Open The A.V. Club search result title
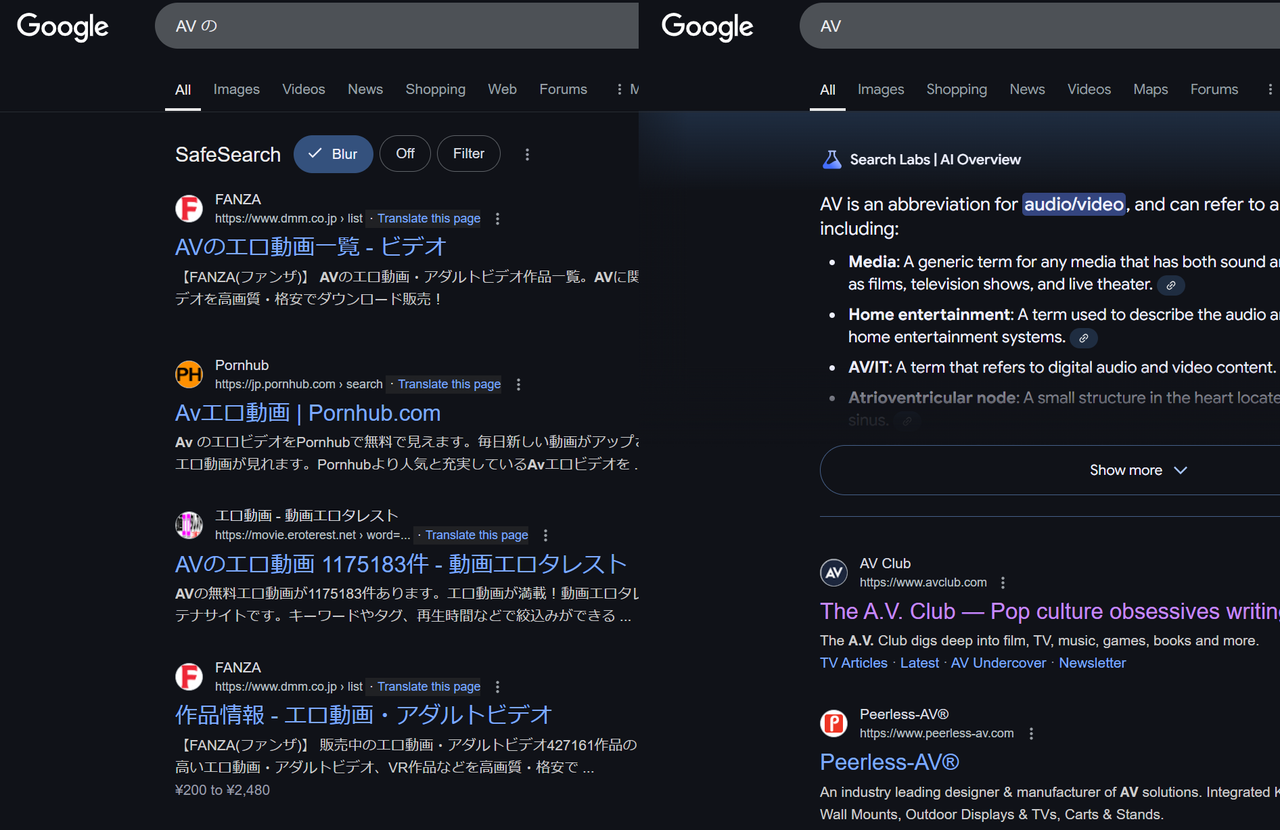The height and width of the screenshot is (830, 1280). click(1050, 611)
